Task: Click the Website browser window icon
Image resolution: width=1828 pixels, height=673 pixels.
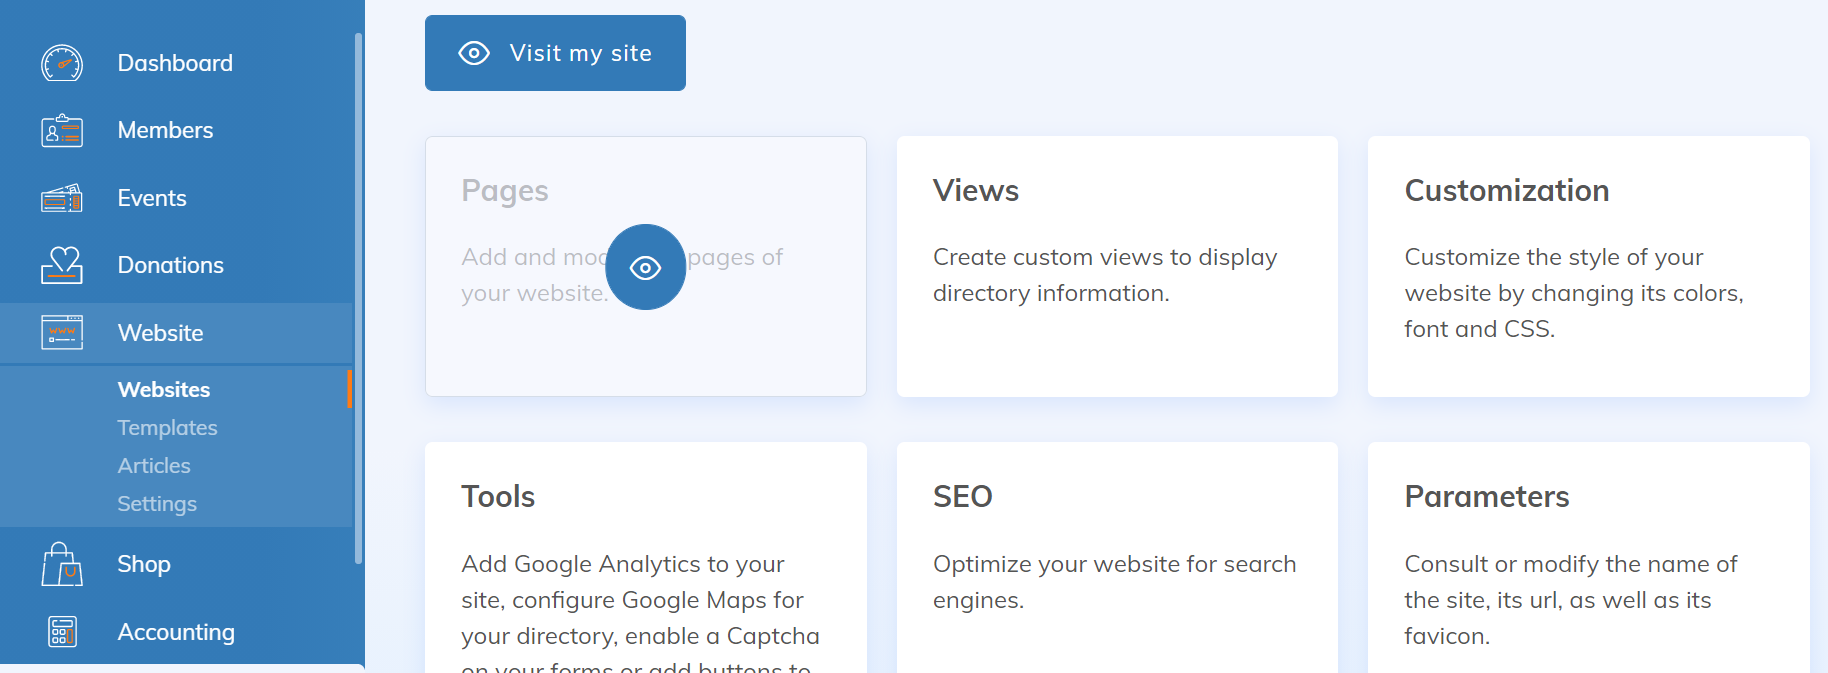Action: point(62,333)
